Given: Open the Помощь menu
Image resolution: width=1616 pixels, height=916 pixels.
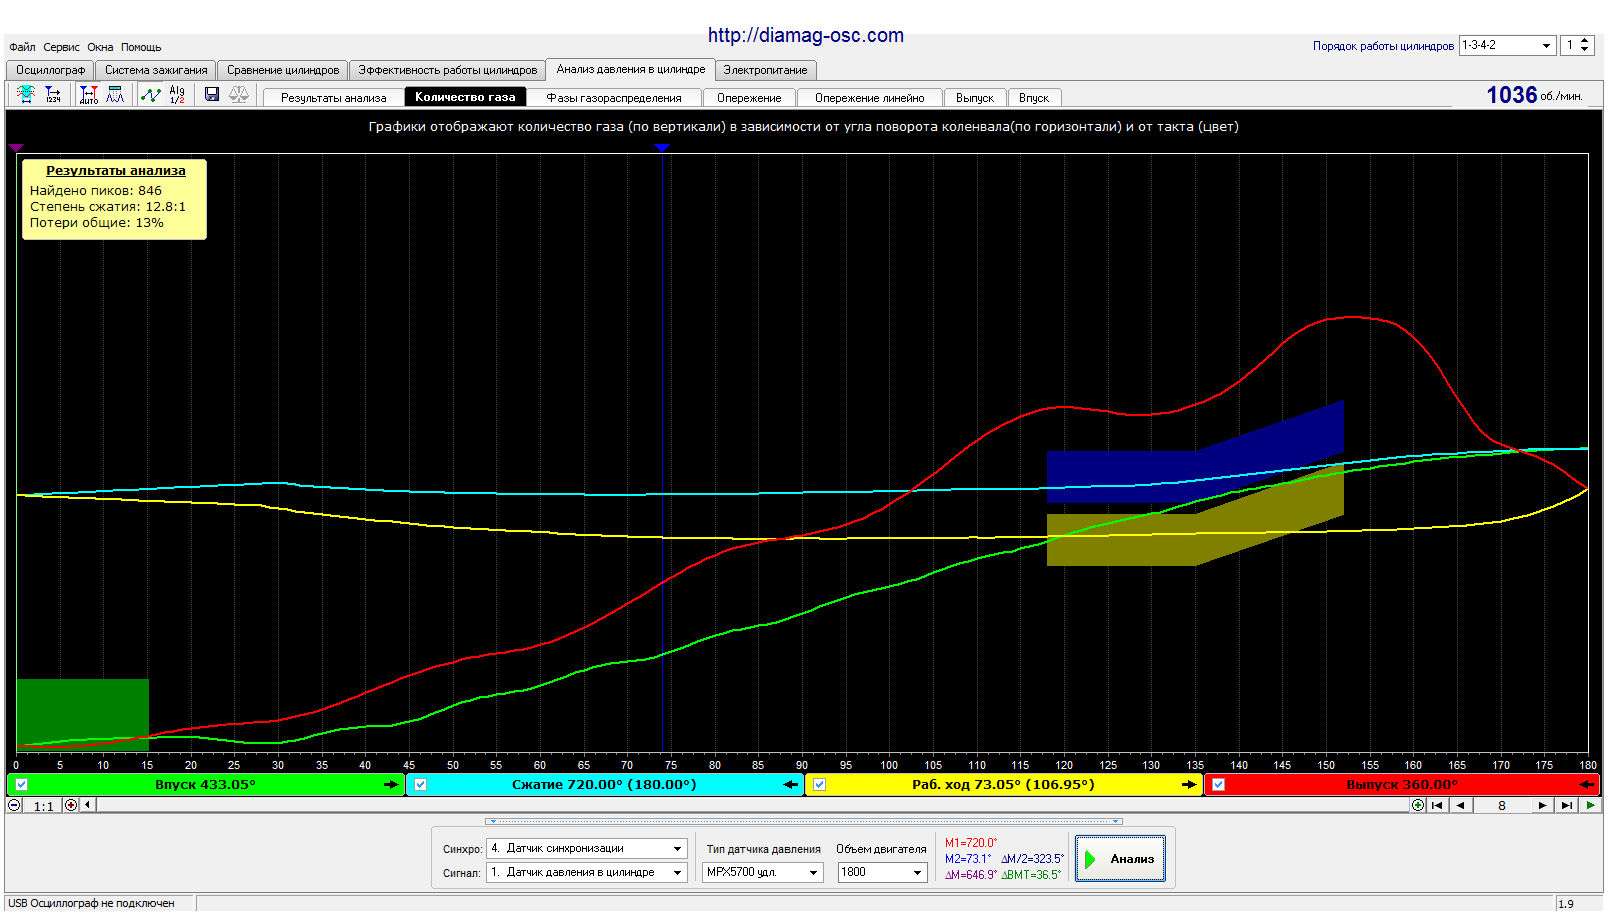Looking at the screenshot, I should (141, 47).
